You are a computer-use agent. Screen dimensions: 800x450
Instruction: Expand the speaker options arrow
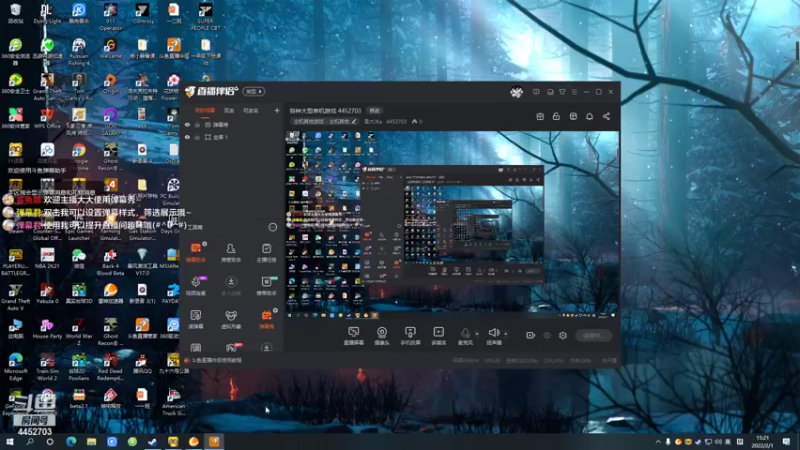click(506, 334)
